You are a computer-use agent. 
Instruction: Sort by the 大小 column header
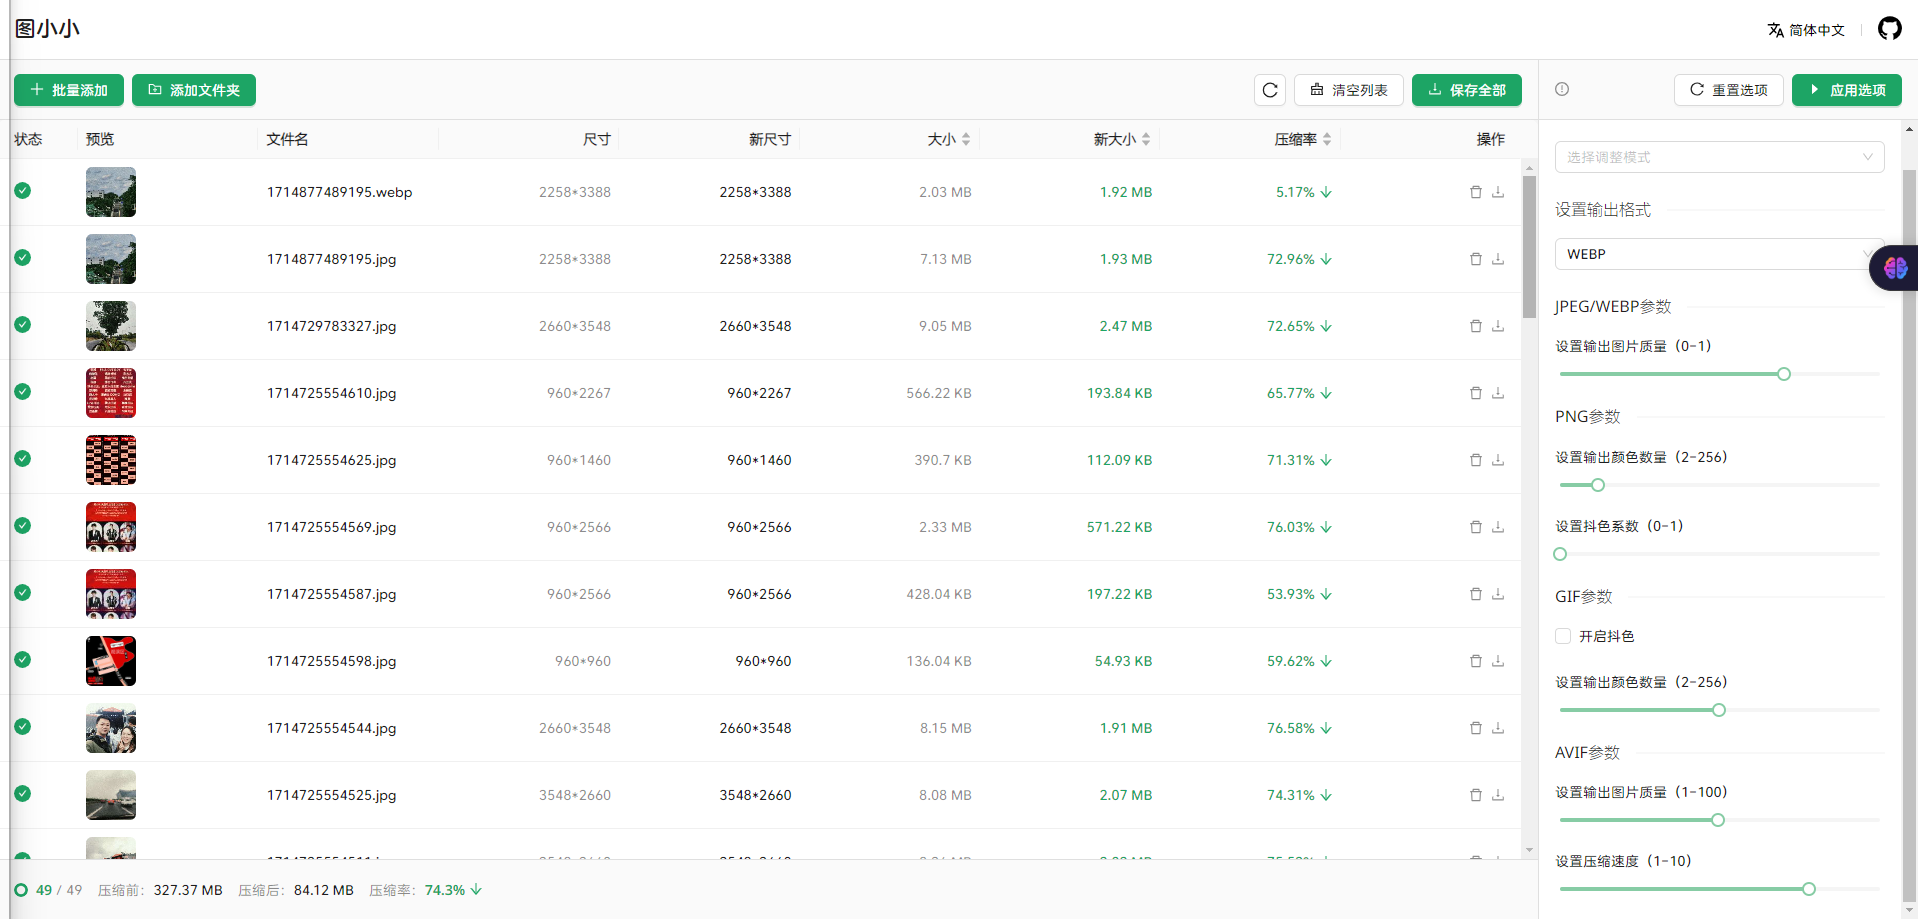948,139
